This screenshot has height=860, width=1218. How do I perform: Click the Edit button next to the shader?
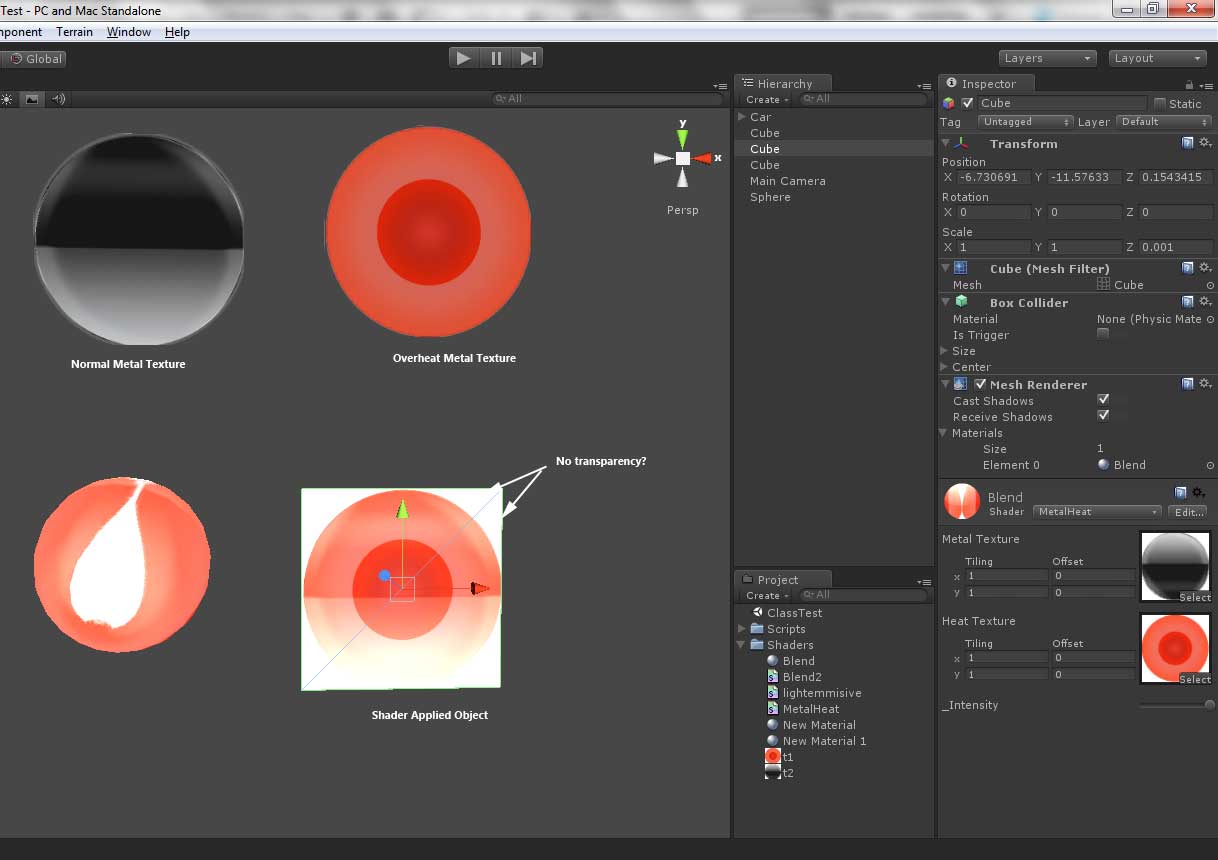coord(1186,512)
